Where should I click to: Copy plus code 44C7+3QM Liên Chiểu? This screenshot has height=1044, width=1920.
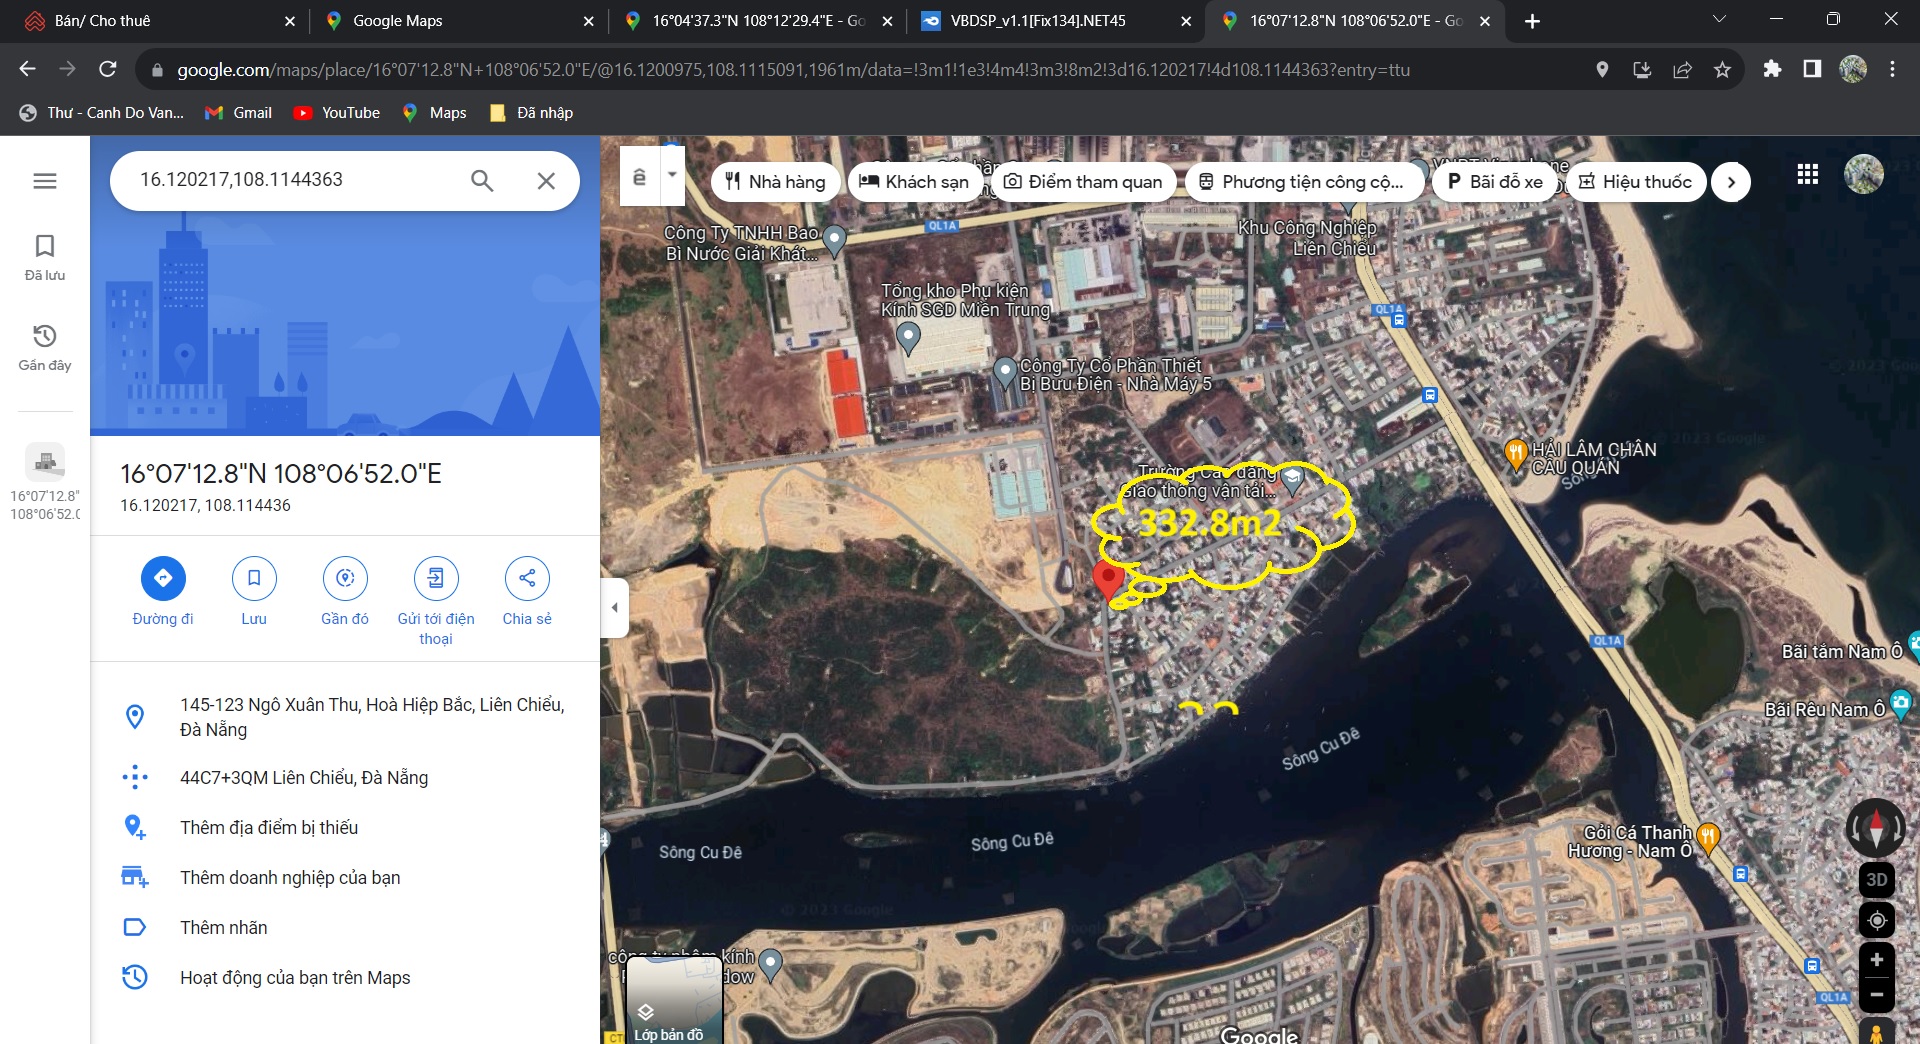[x=345, y=778]
